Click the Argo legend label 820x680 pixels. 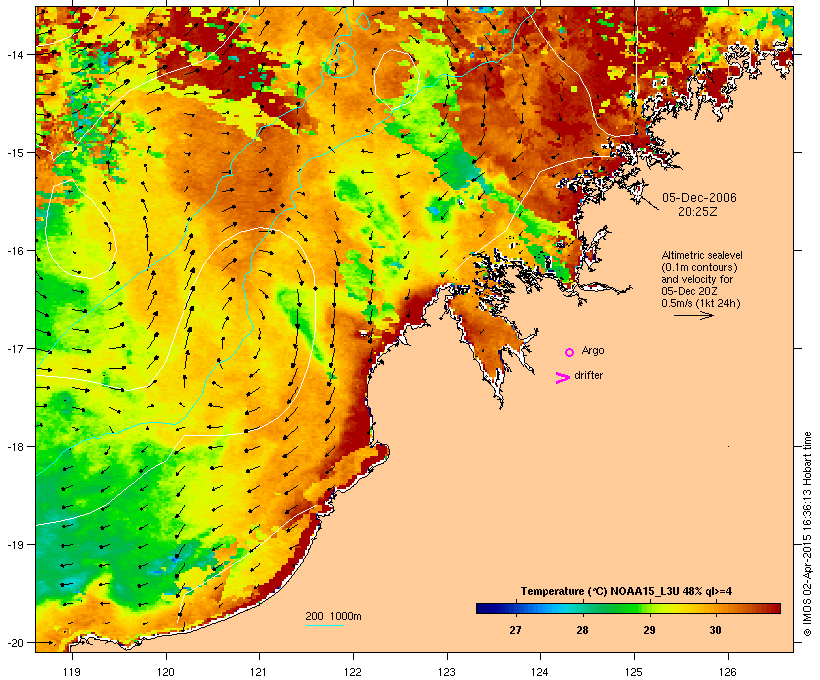[x=593, y=350]
